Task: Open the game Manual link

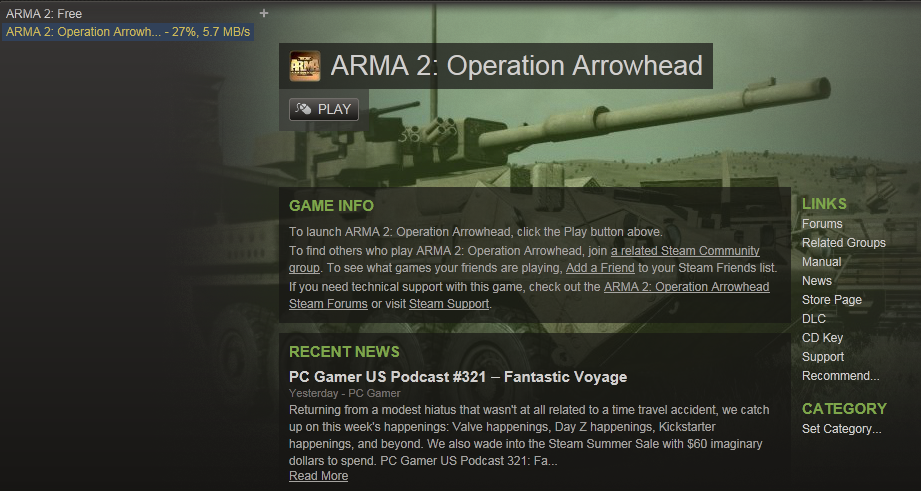Action: pos(821,261)
